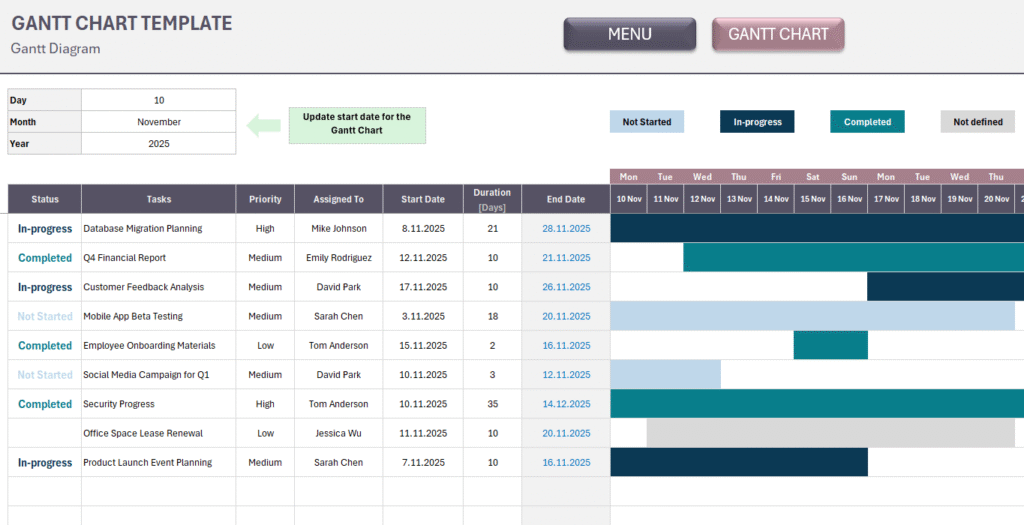Click the 13 Nov date header
The height and width of the screenshot is (525, 1024).
[x=739, y=199]
